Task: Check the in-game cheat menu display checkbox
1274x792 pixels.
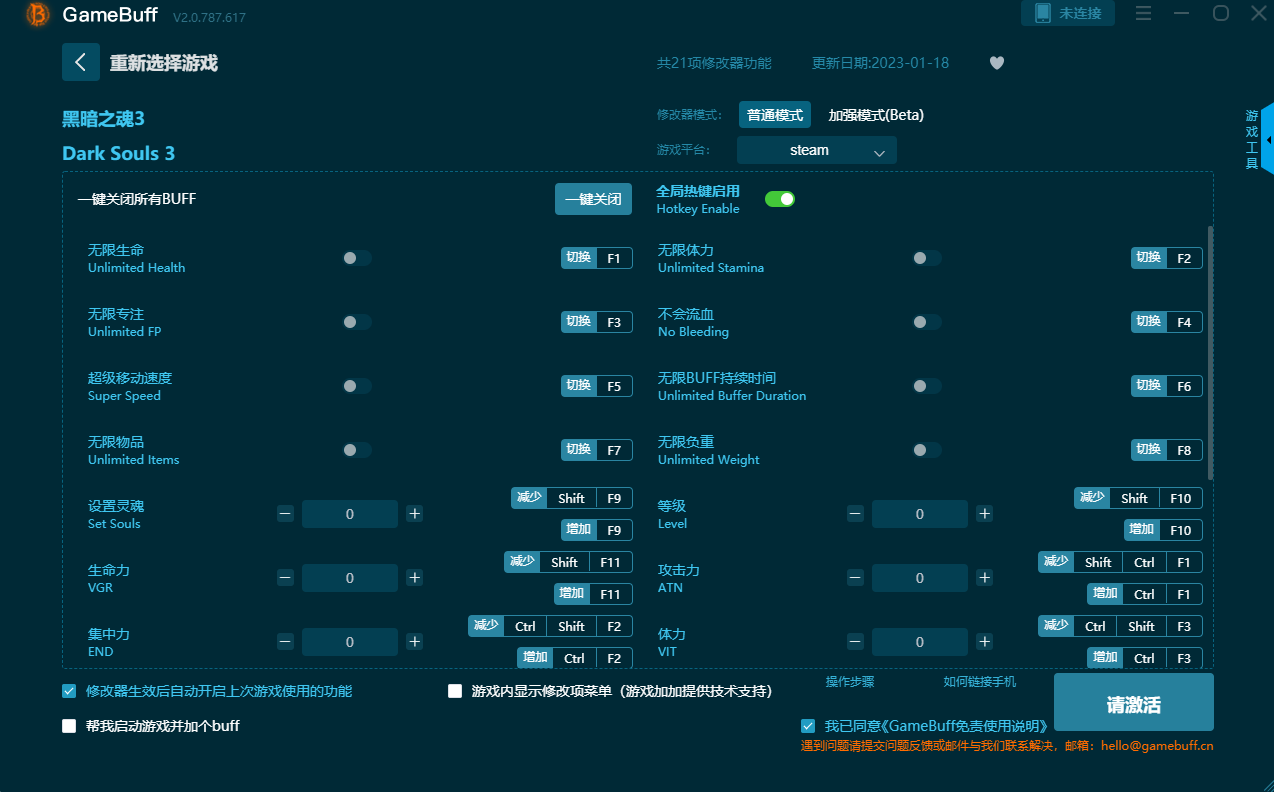Action: (455, 691)
